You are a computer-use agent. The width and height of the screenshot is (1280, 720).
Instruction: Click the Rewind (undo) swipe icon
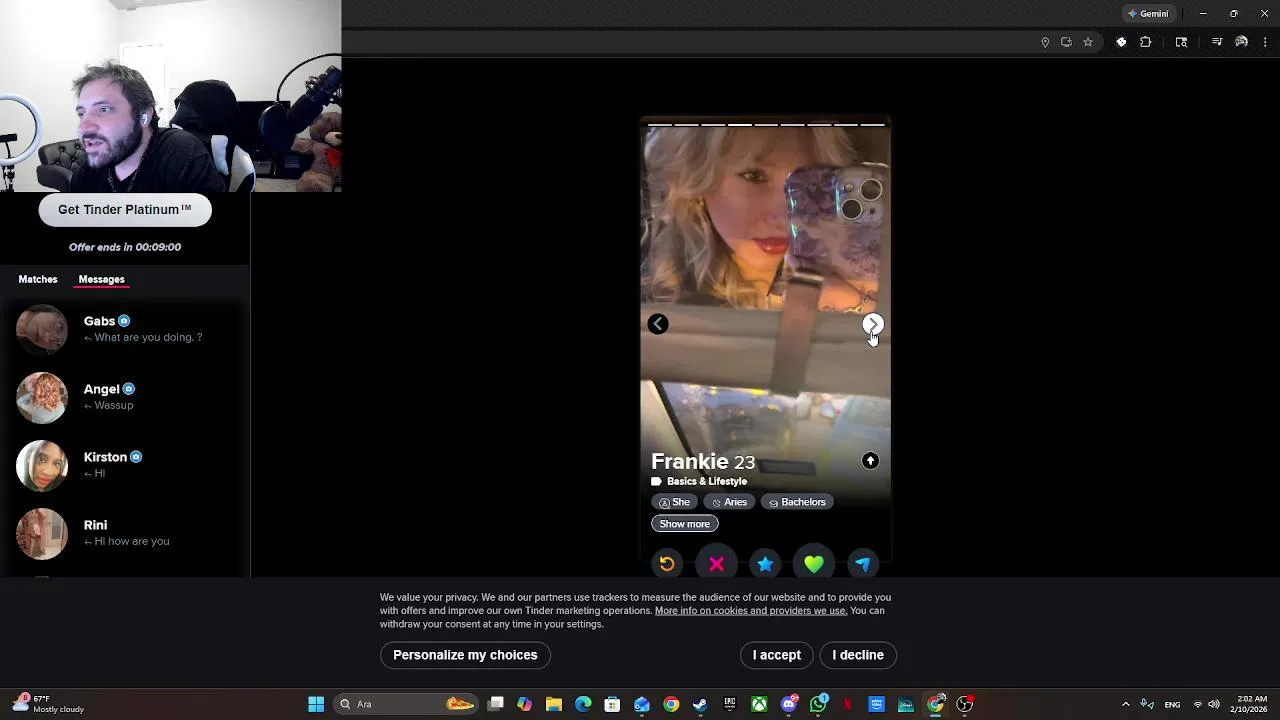[x=667, y=564]
